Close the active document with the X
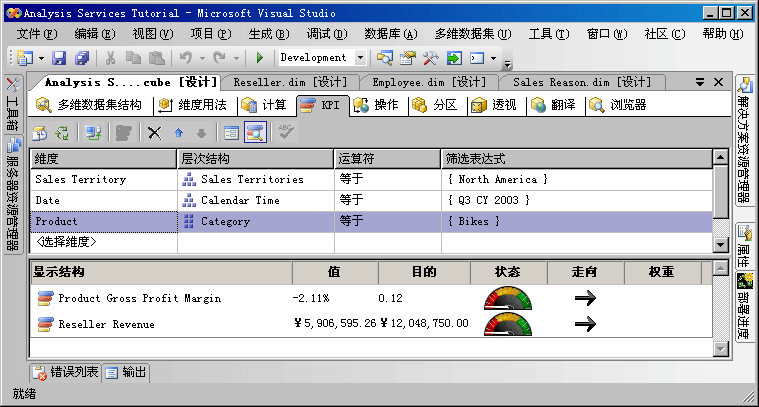The height and width of the screenshot is (407, 759). (x=719, y=82)
